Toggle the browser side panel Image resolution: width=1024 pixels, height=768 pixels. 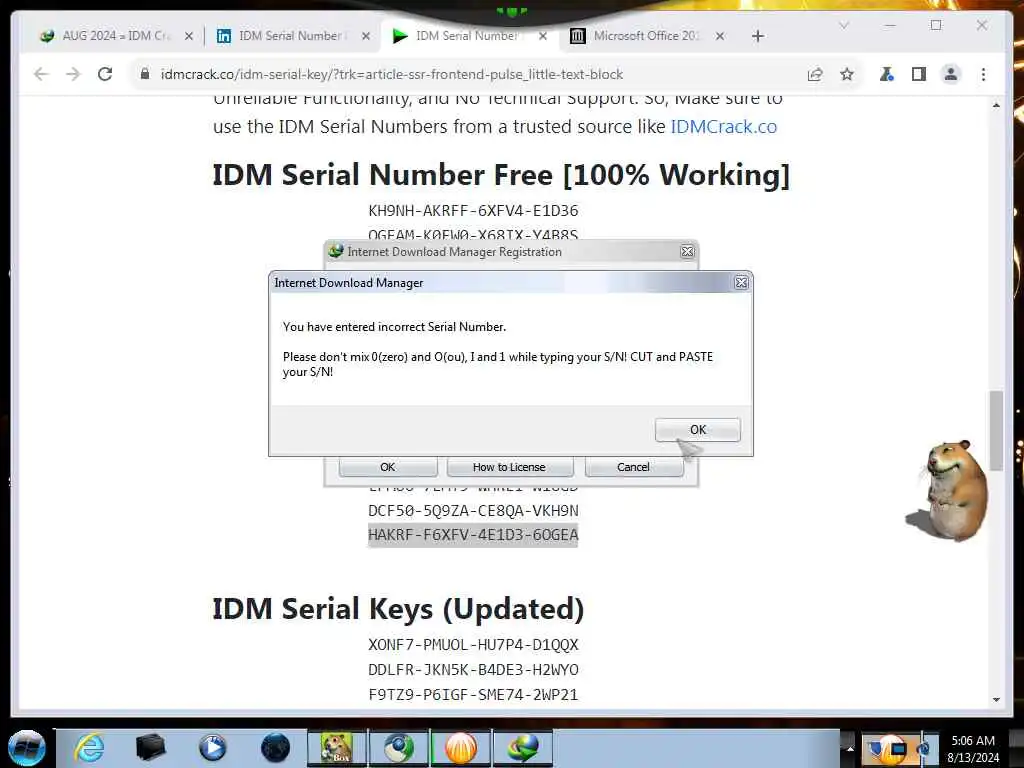point(919,74)
